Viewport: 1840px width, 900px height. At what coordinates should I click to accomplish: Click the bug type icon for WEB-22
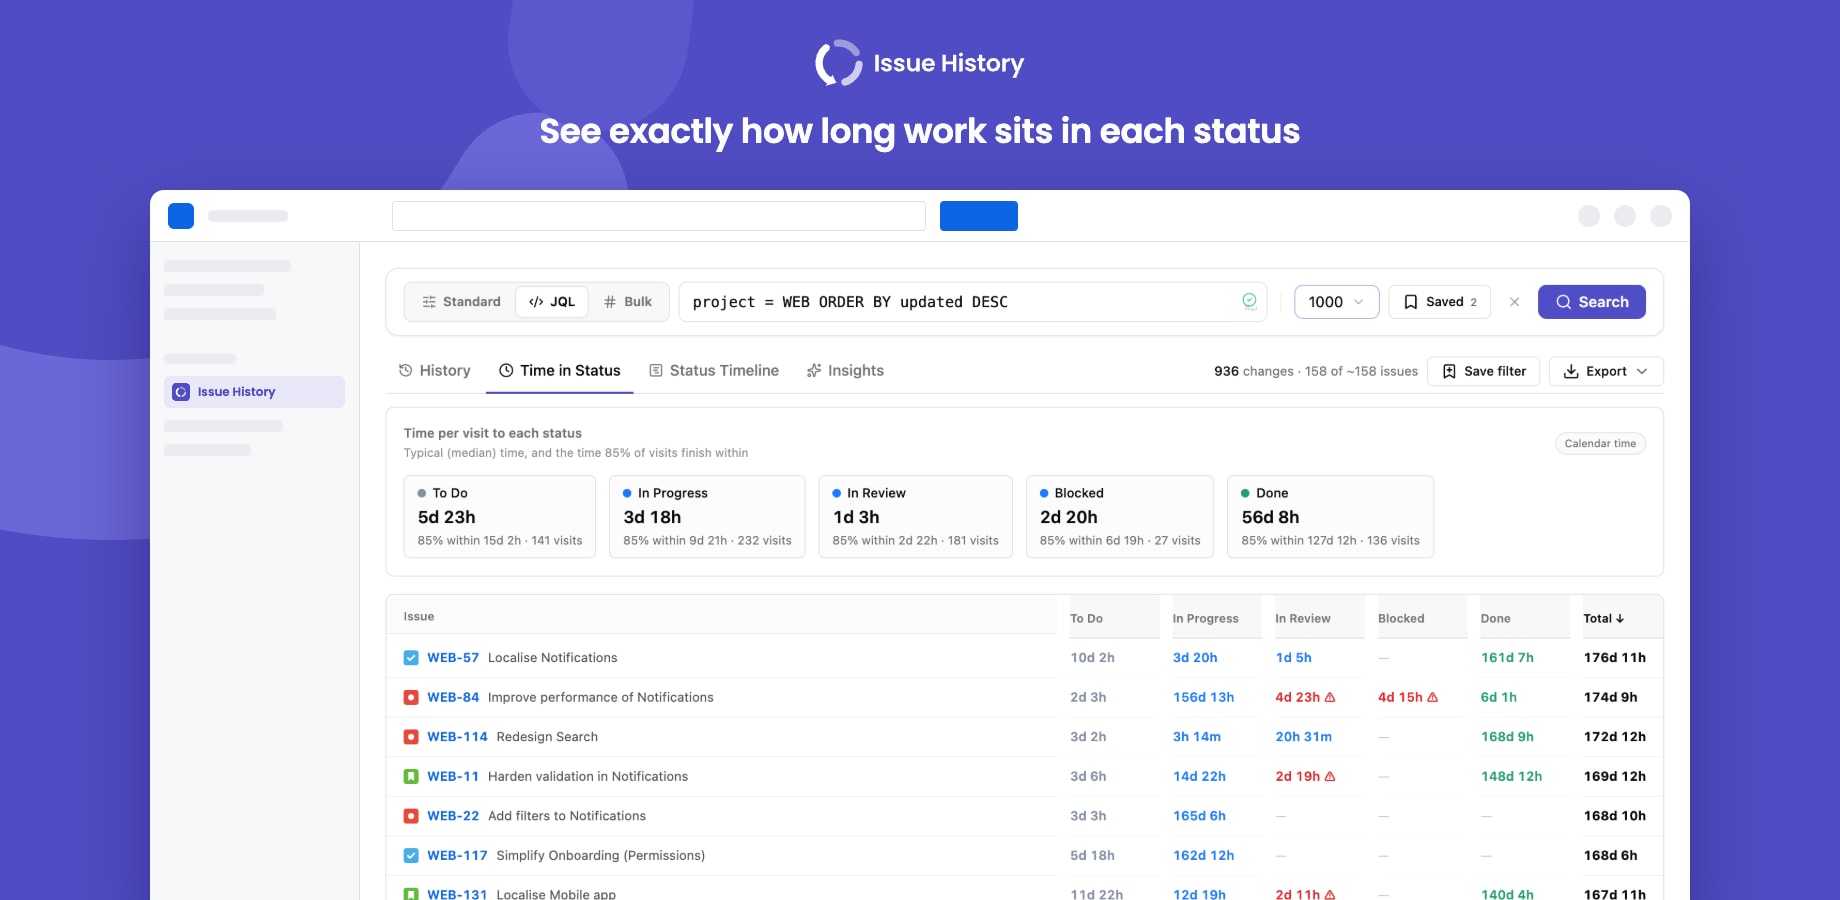point(411,816)
